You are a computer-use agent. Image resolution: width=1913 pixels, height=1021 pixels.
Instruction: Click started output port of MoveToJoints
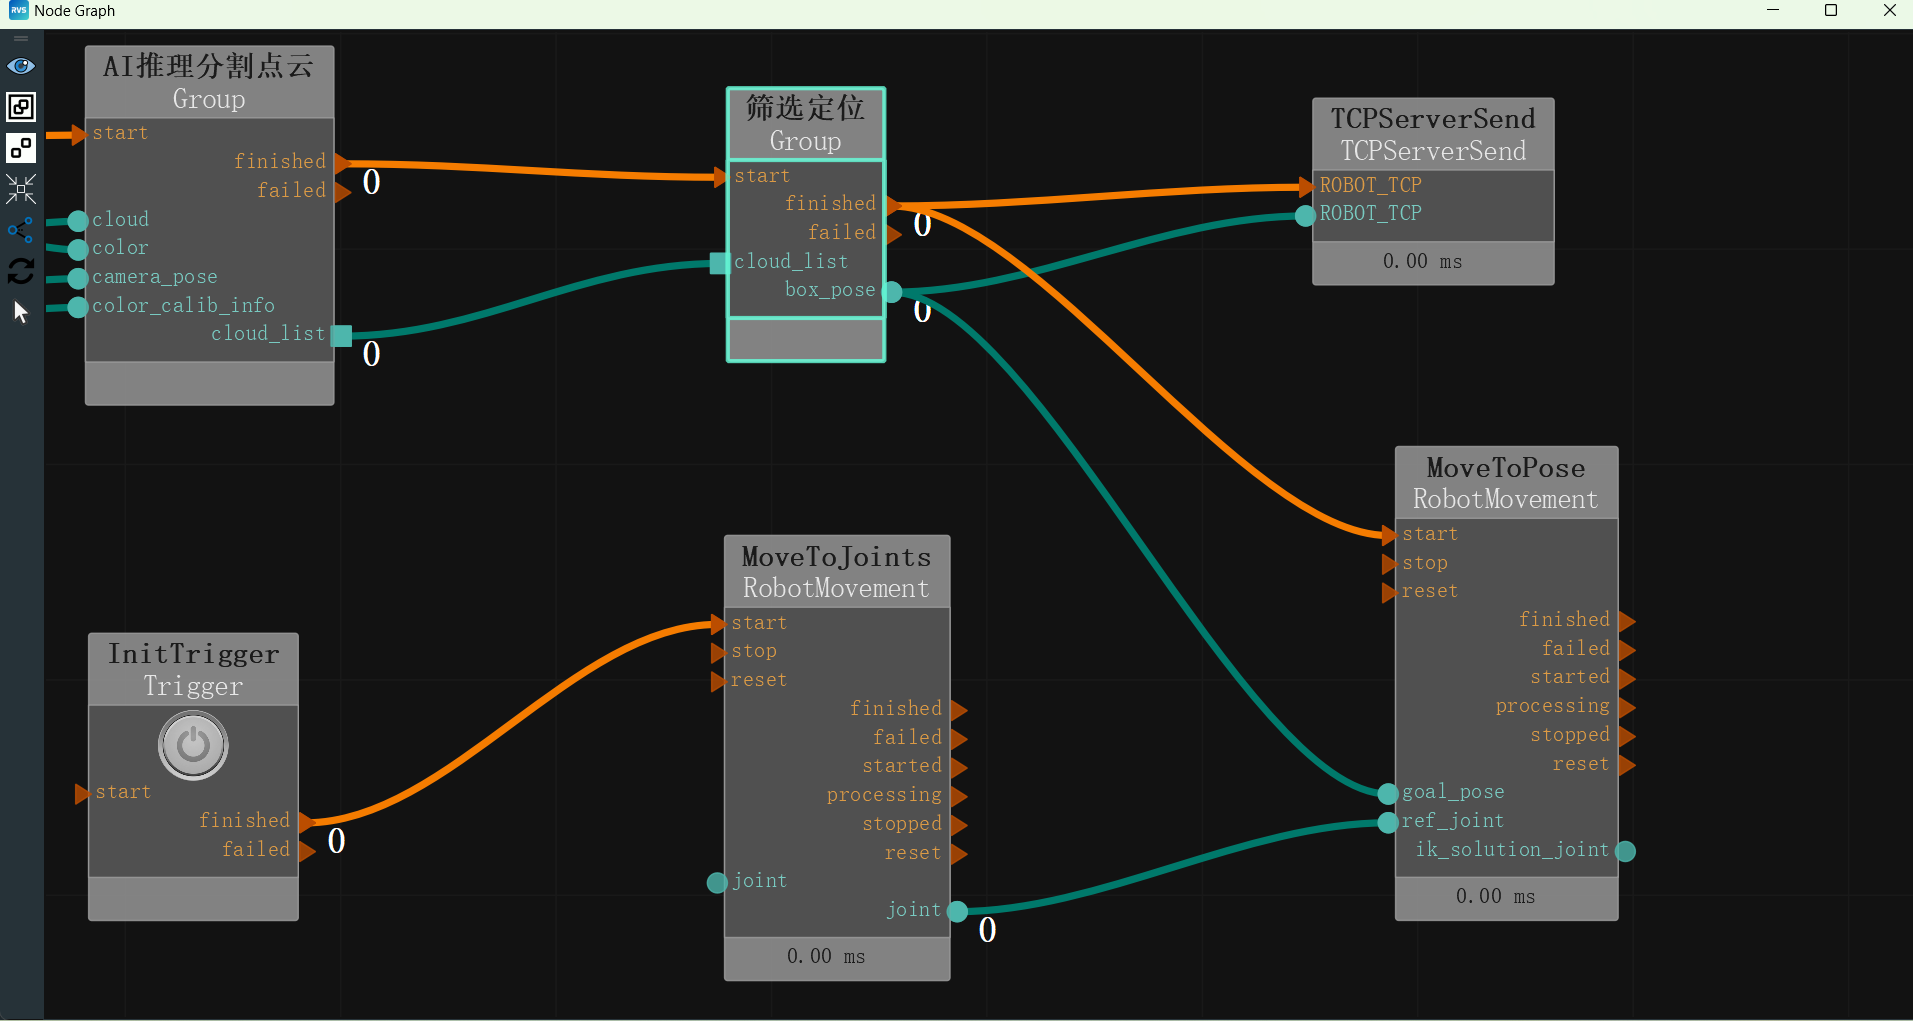(x=959, y=768)
